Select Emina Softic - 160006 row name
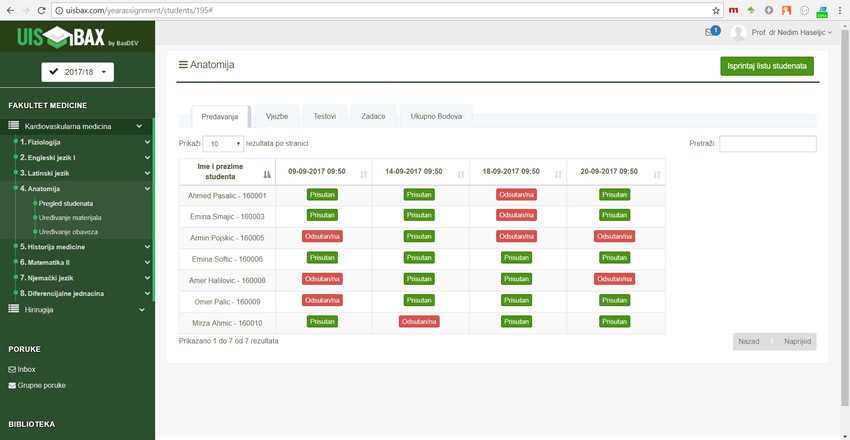Screen dimensions: 850x440 click(x=227, y=260)
